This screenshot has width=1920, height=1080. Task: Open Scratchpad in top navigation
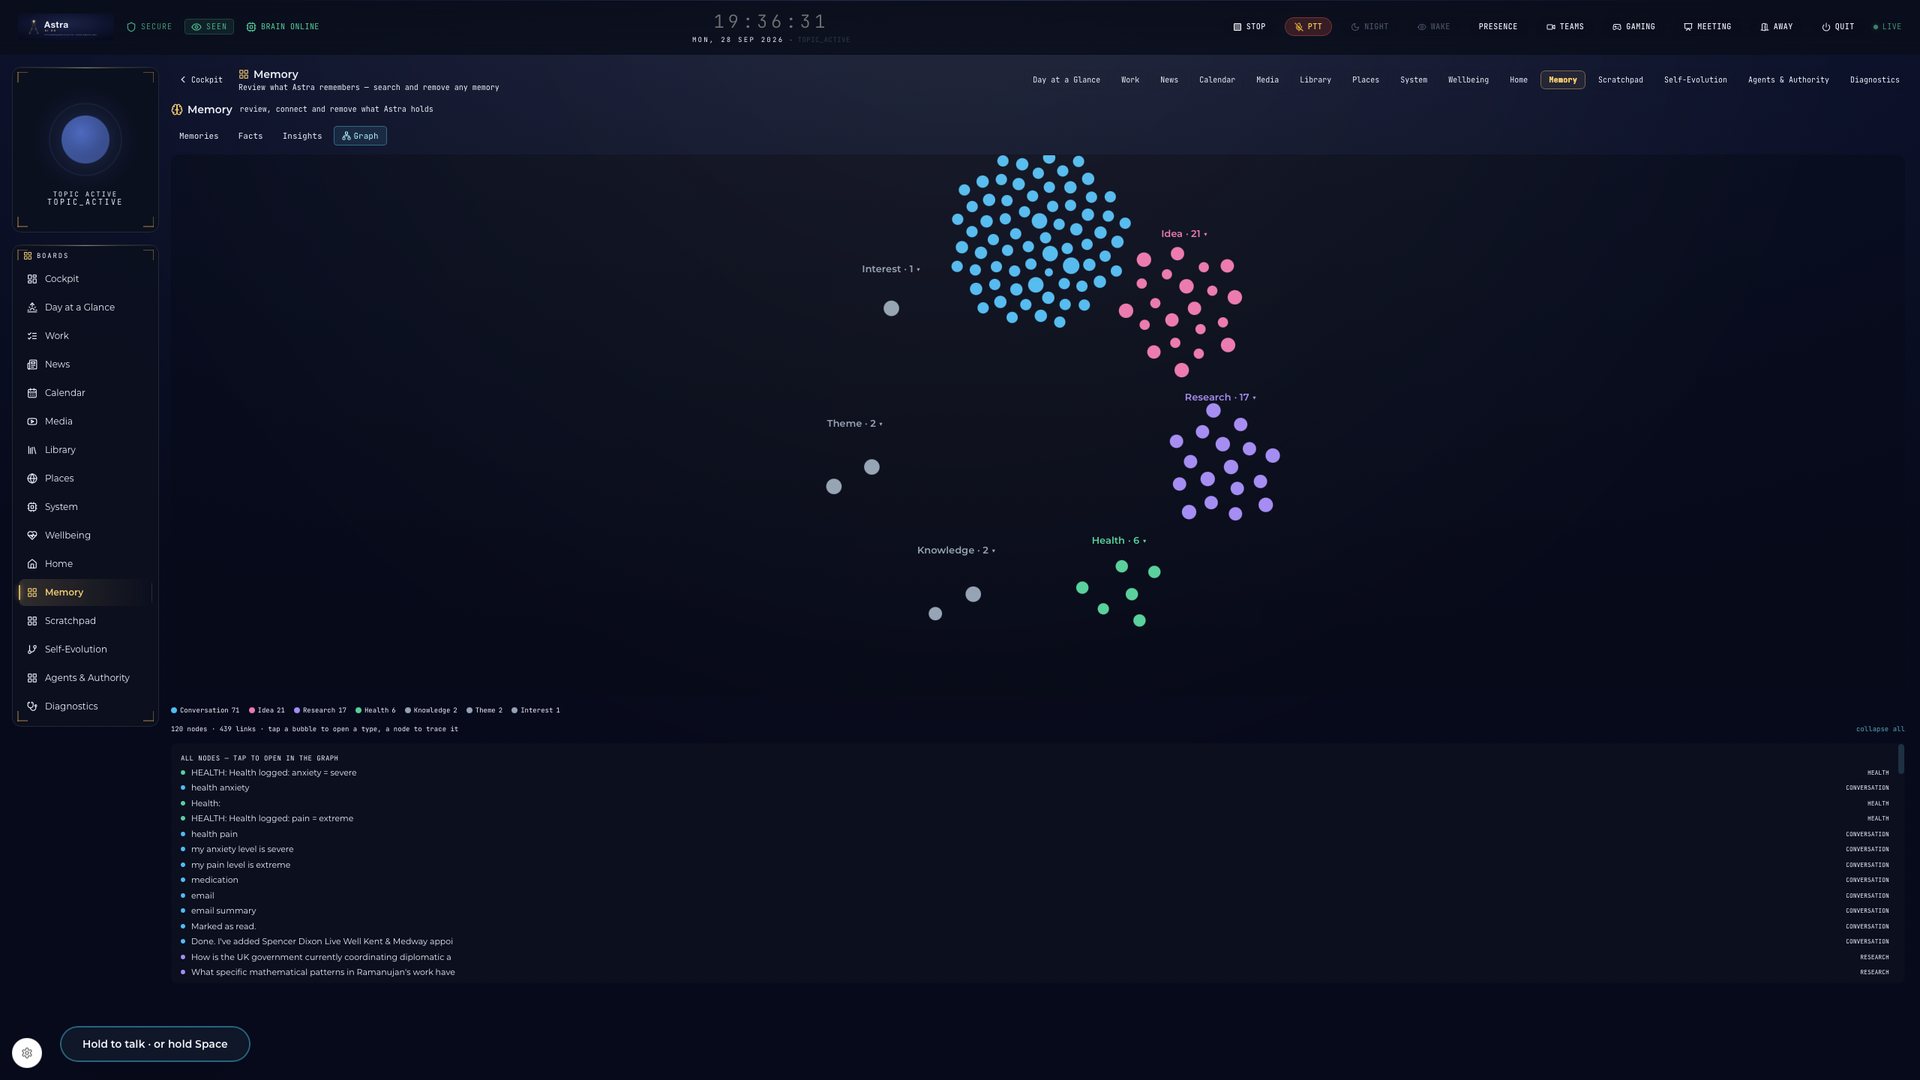(1620, 80)
